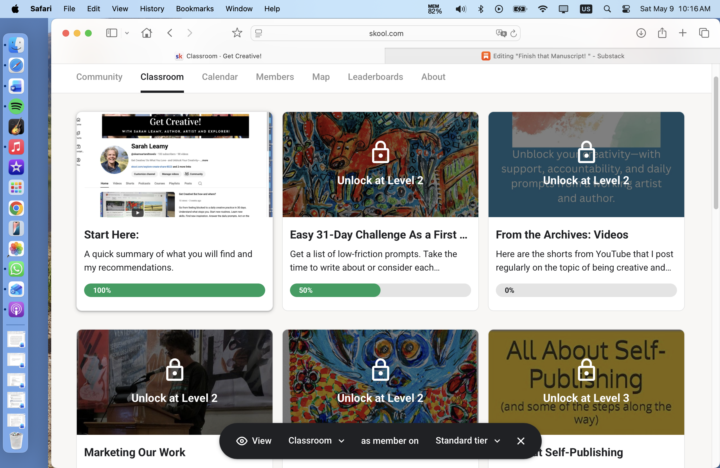This screenshot has height=468, width=720.
Task: Open the Bookmarks menu
Action: point(195,9)
